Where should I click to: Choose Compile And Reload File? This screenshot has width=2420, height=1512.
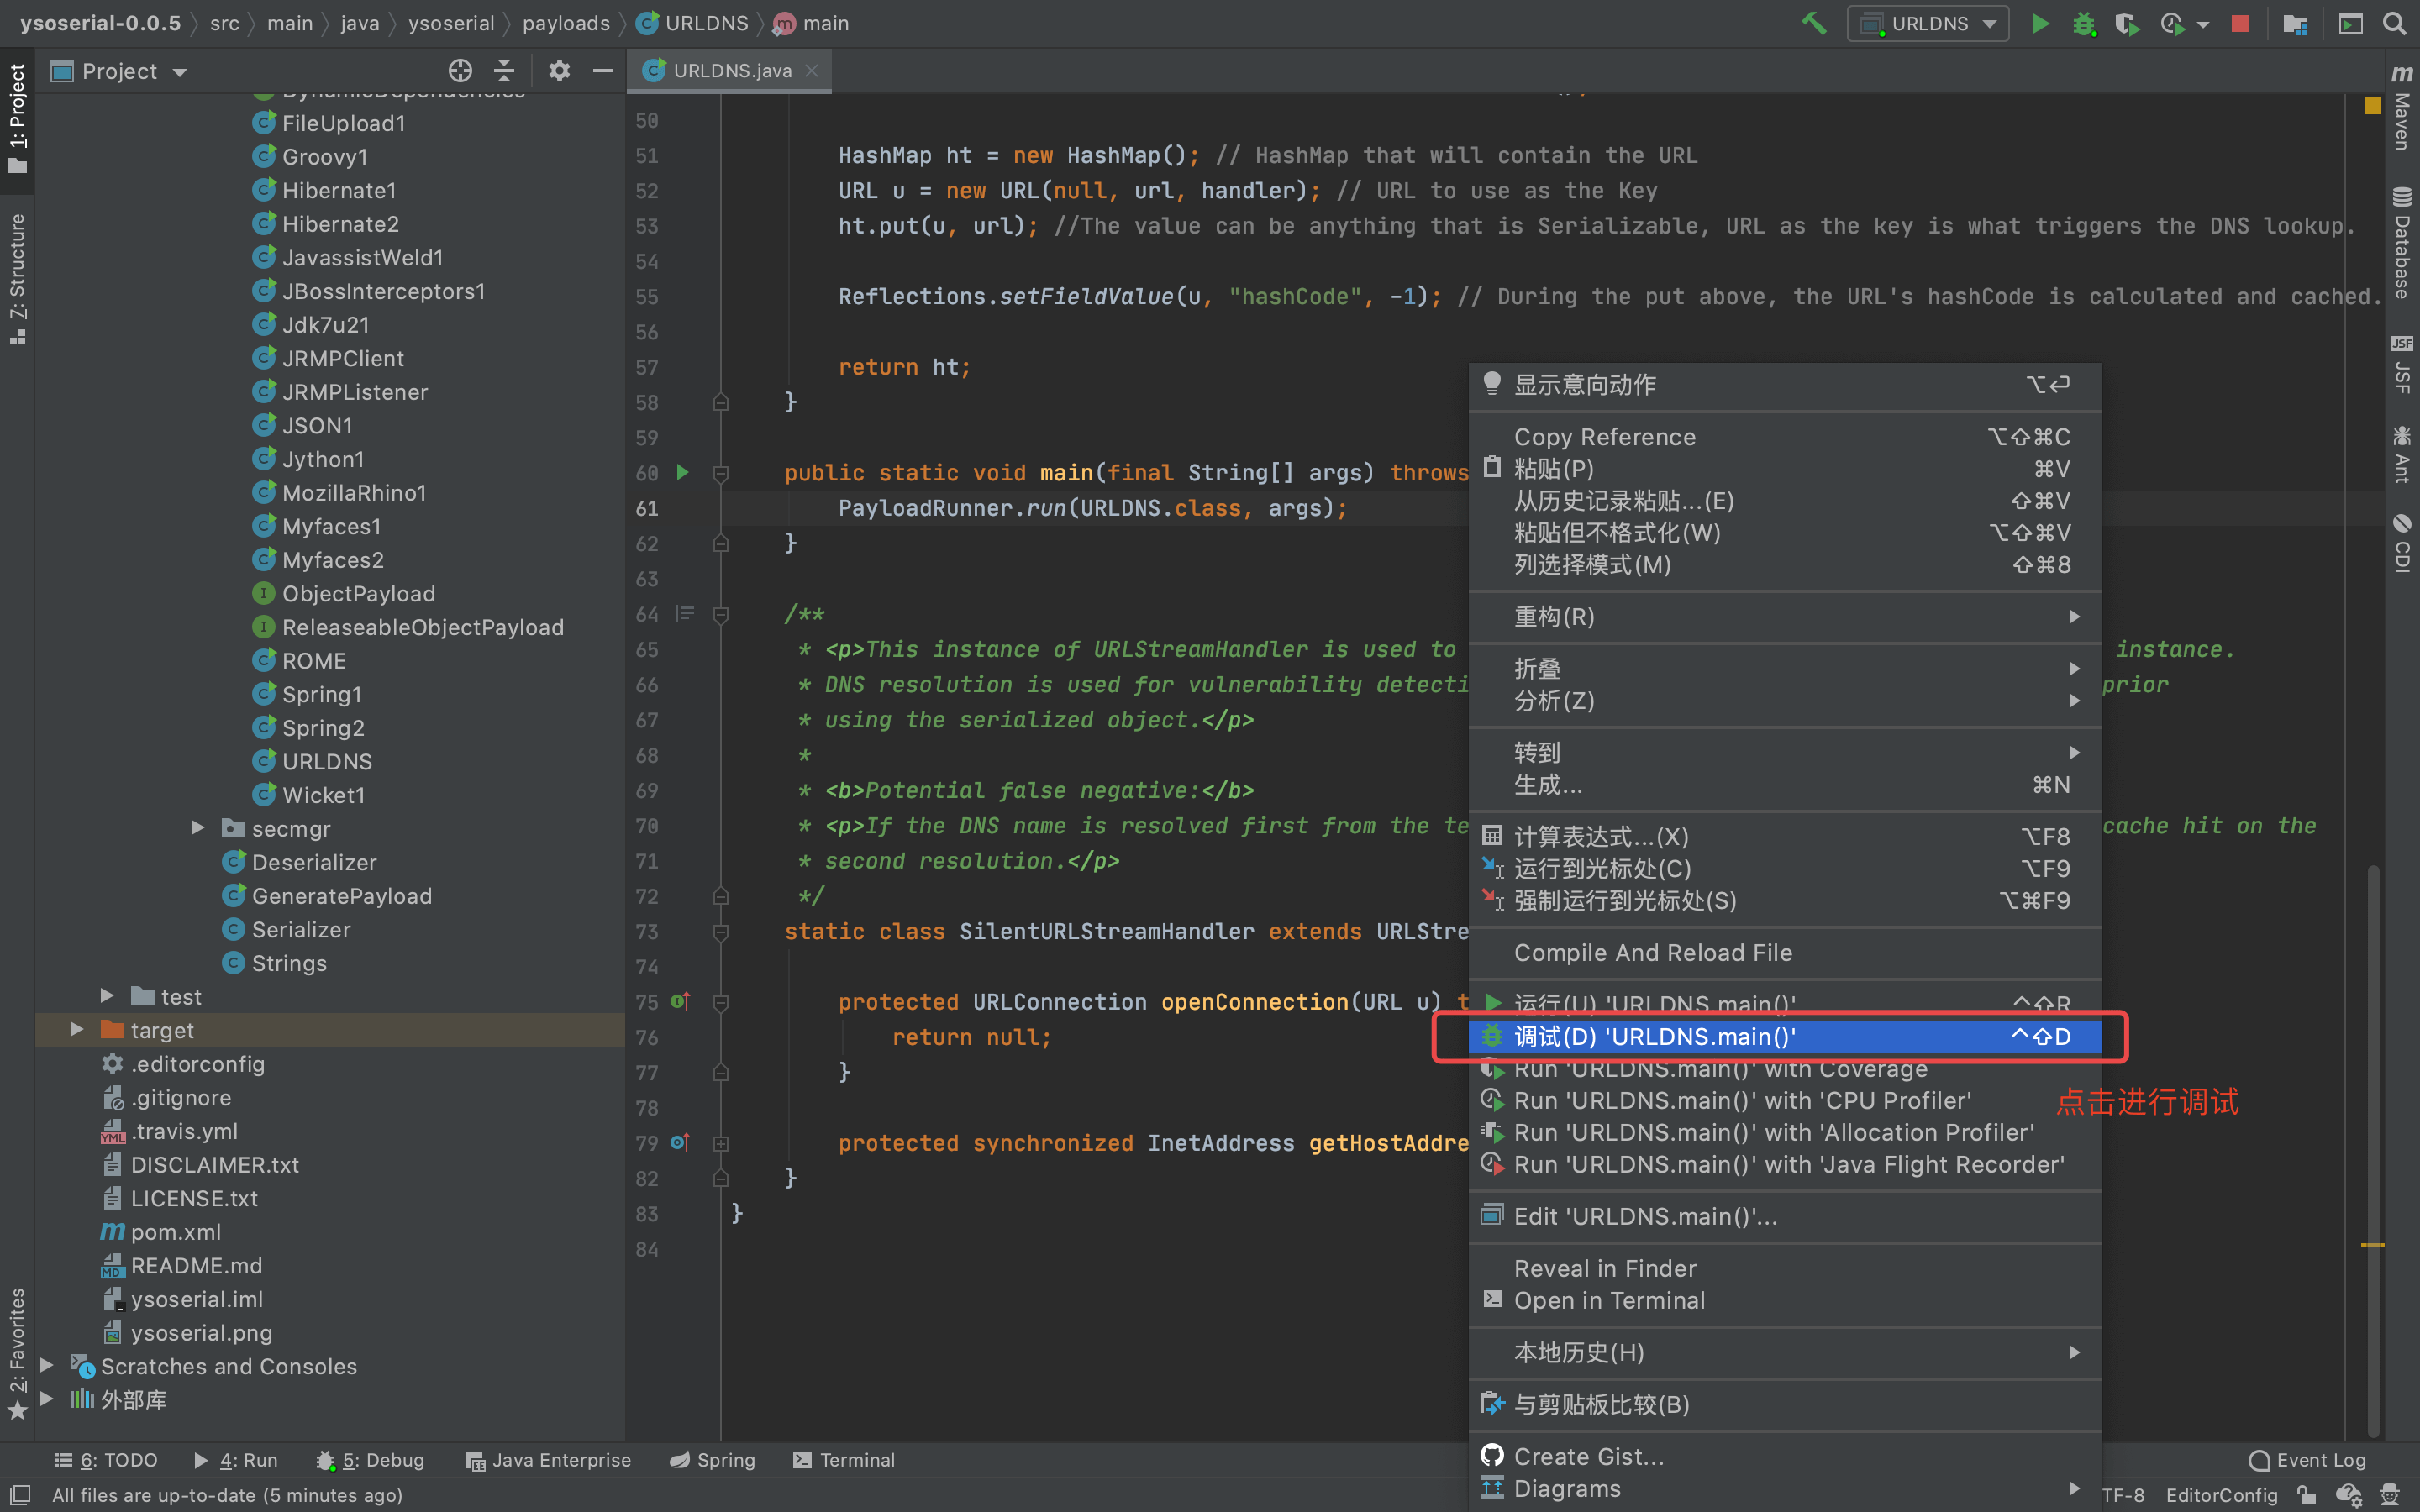1652,953
